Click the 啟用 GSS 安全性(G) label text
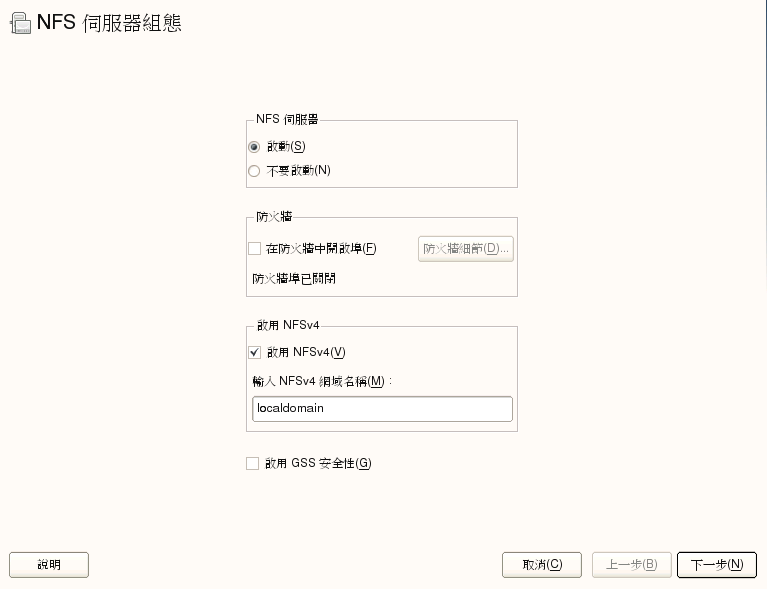The height and width of the screenshot is (589, 767). click(x=318, y=464)
